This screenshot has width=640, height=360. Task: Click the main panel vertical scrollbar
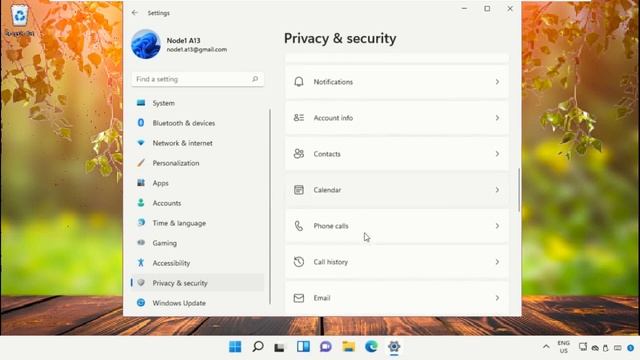[519, 190]
